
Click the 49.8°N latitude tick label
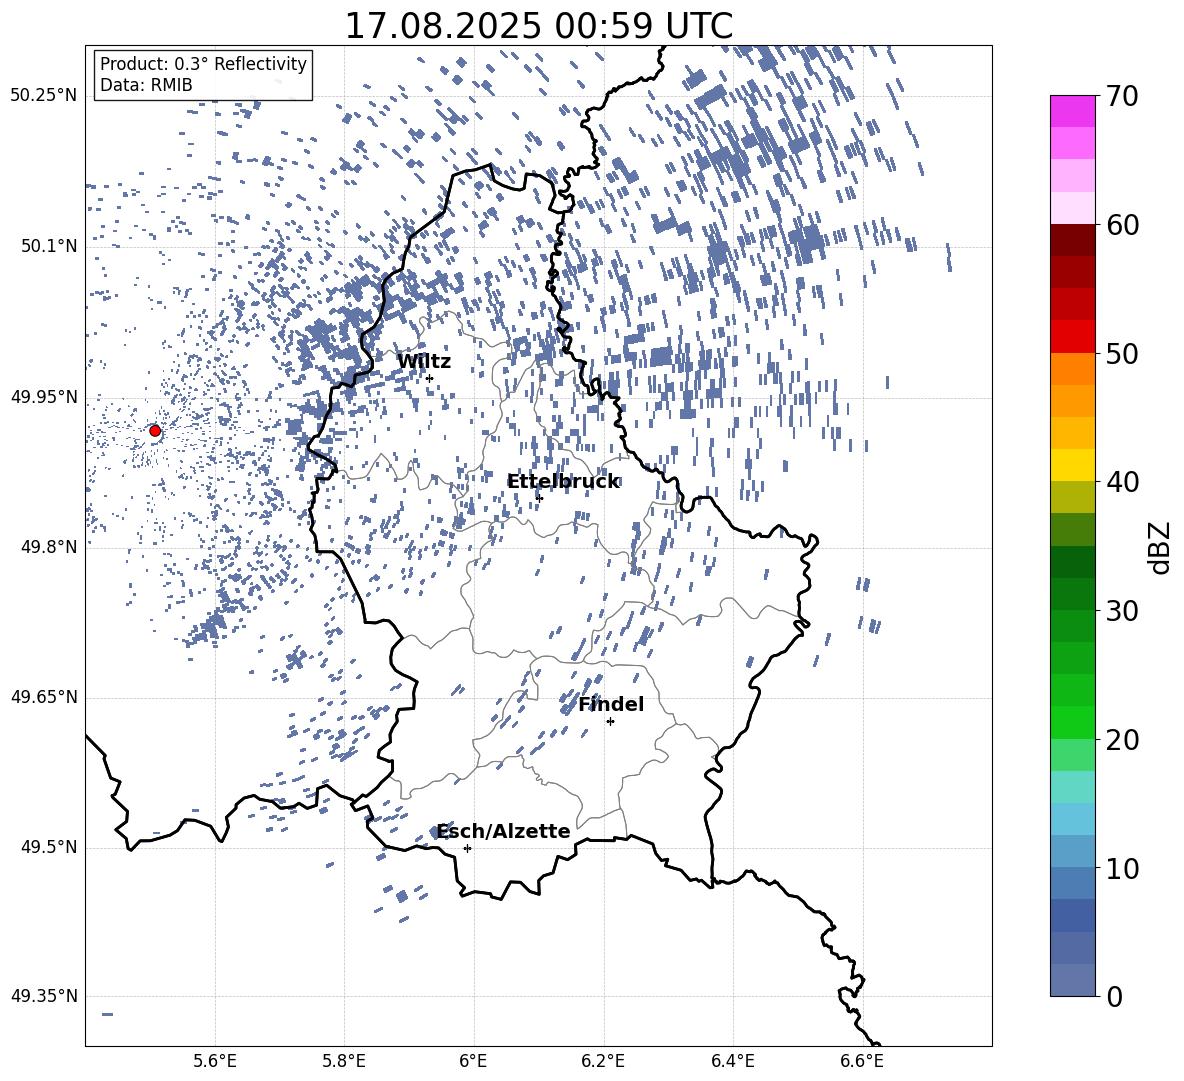48,547
